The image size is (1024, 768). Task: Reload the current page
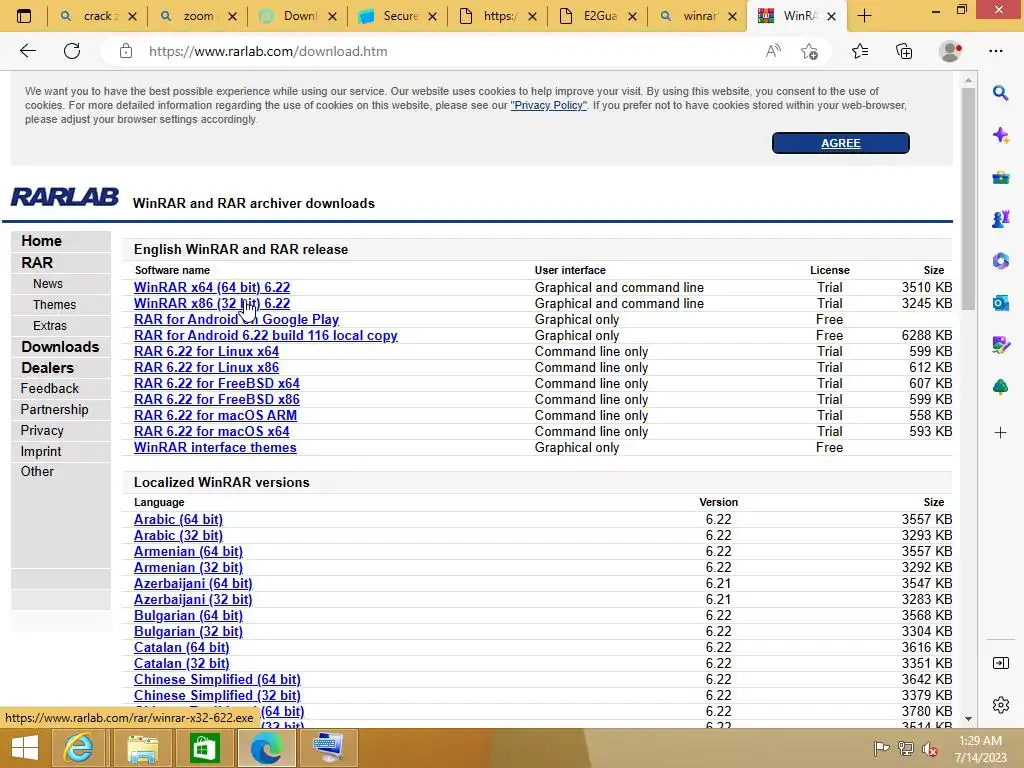coord(72,51)
